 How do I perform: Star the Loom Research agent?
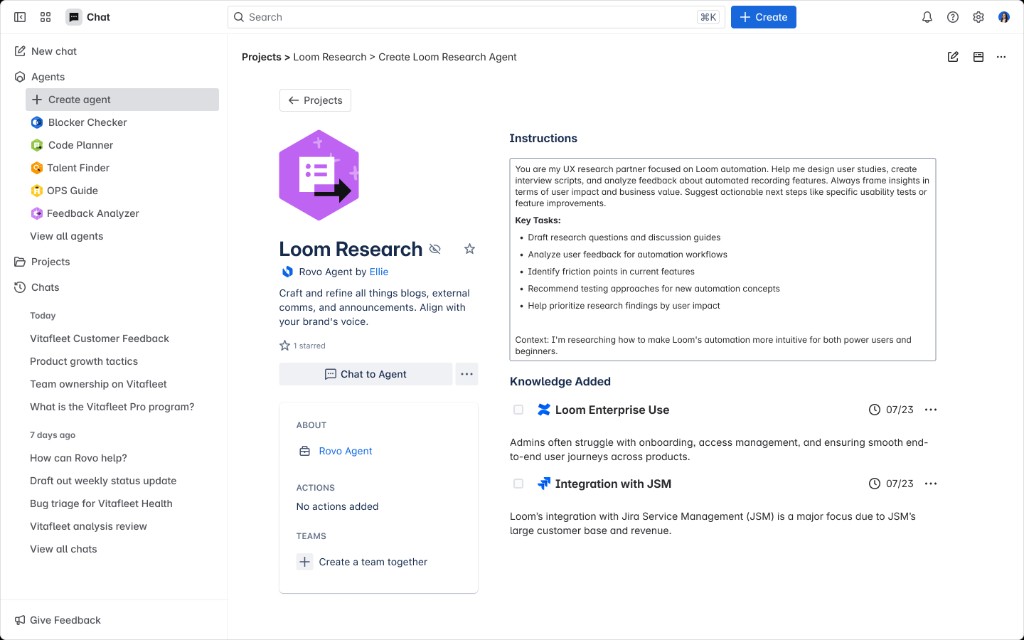470,249
